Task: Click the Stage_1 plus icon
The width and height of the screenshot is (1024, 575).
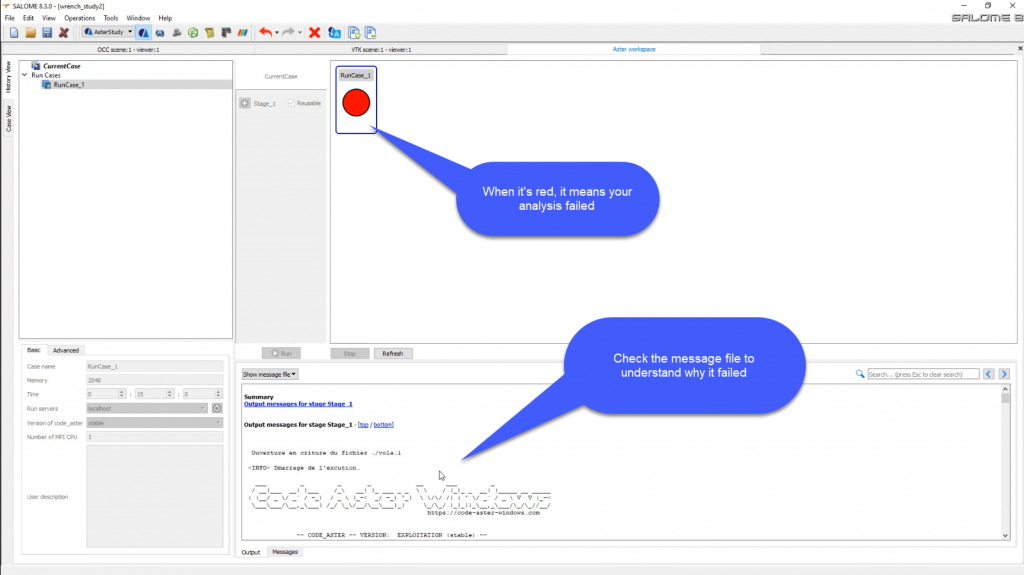Action: pyautogui.click(x=245, y=103)
